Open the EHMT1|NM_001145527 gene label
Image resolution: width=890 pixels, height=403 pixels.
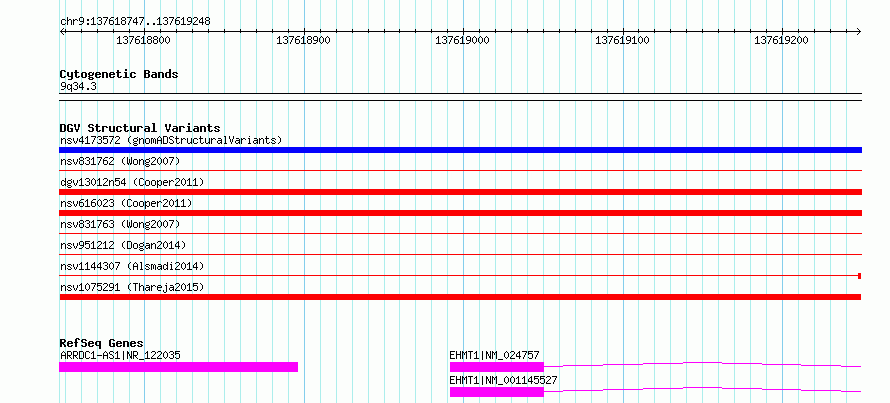click(x=503, y=380)
